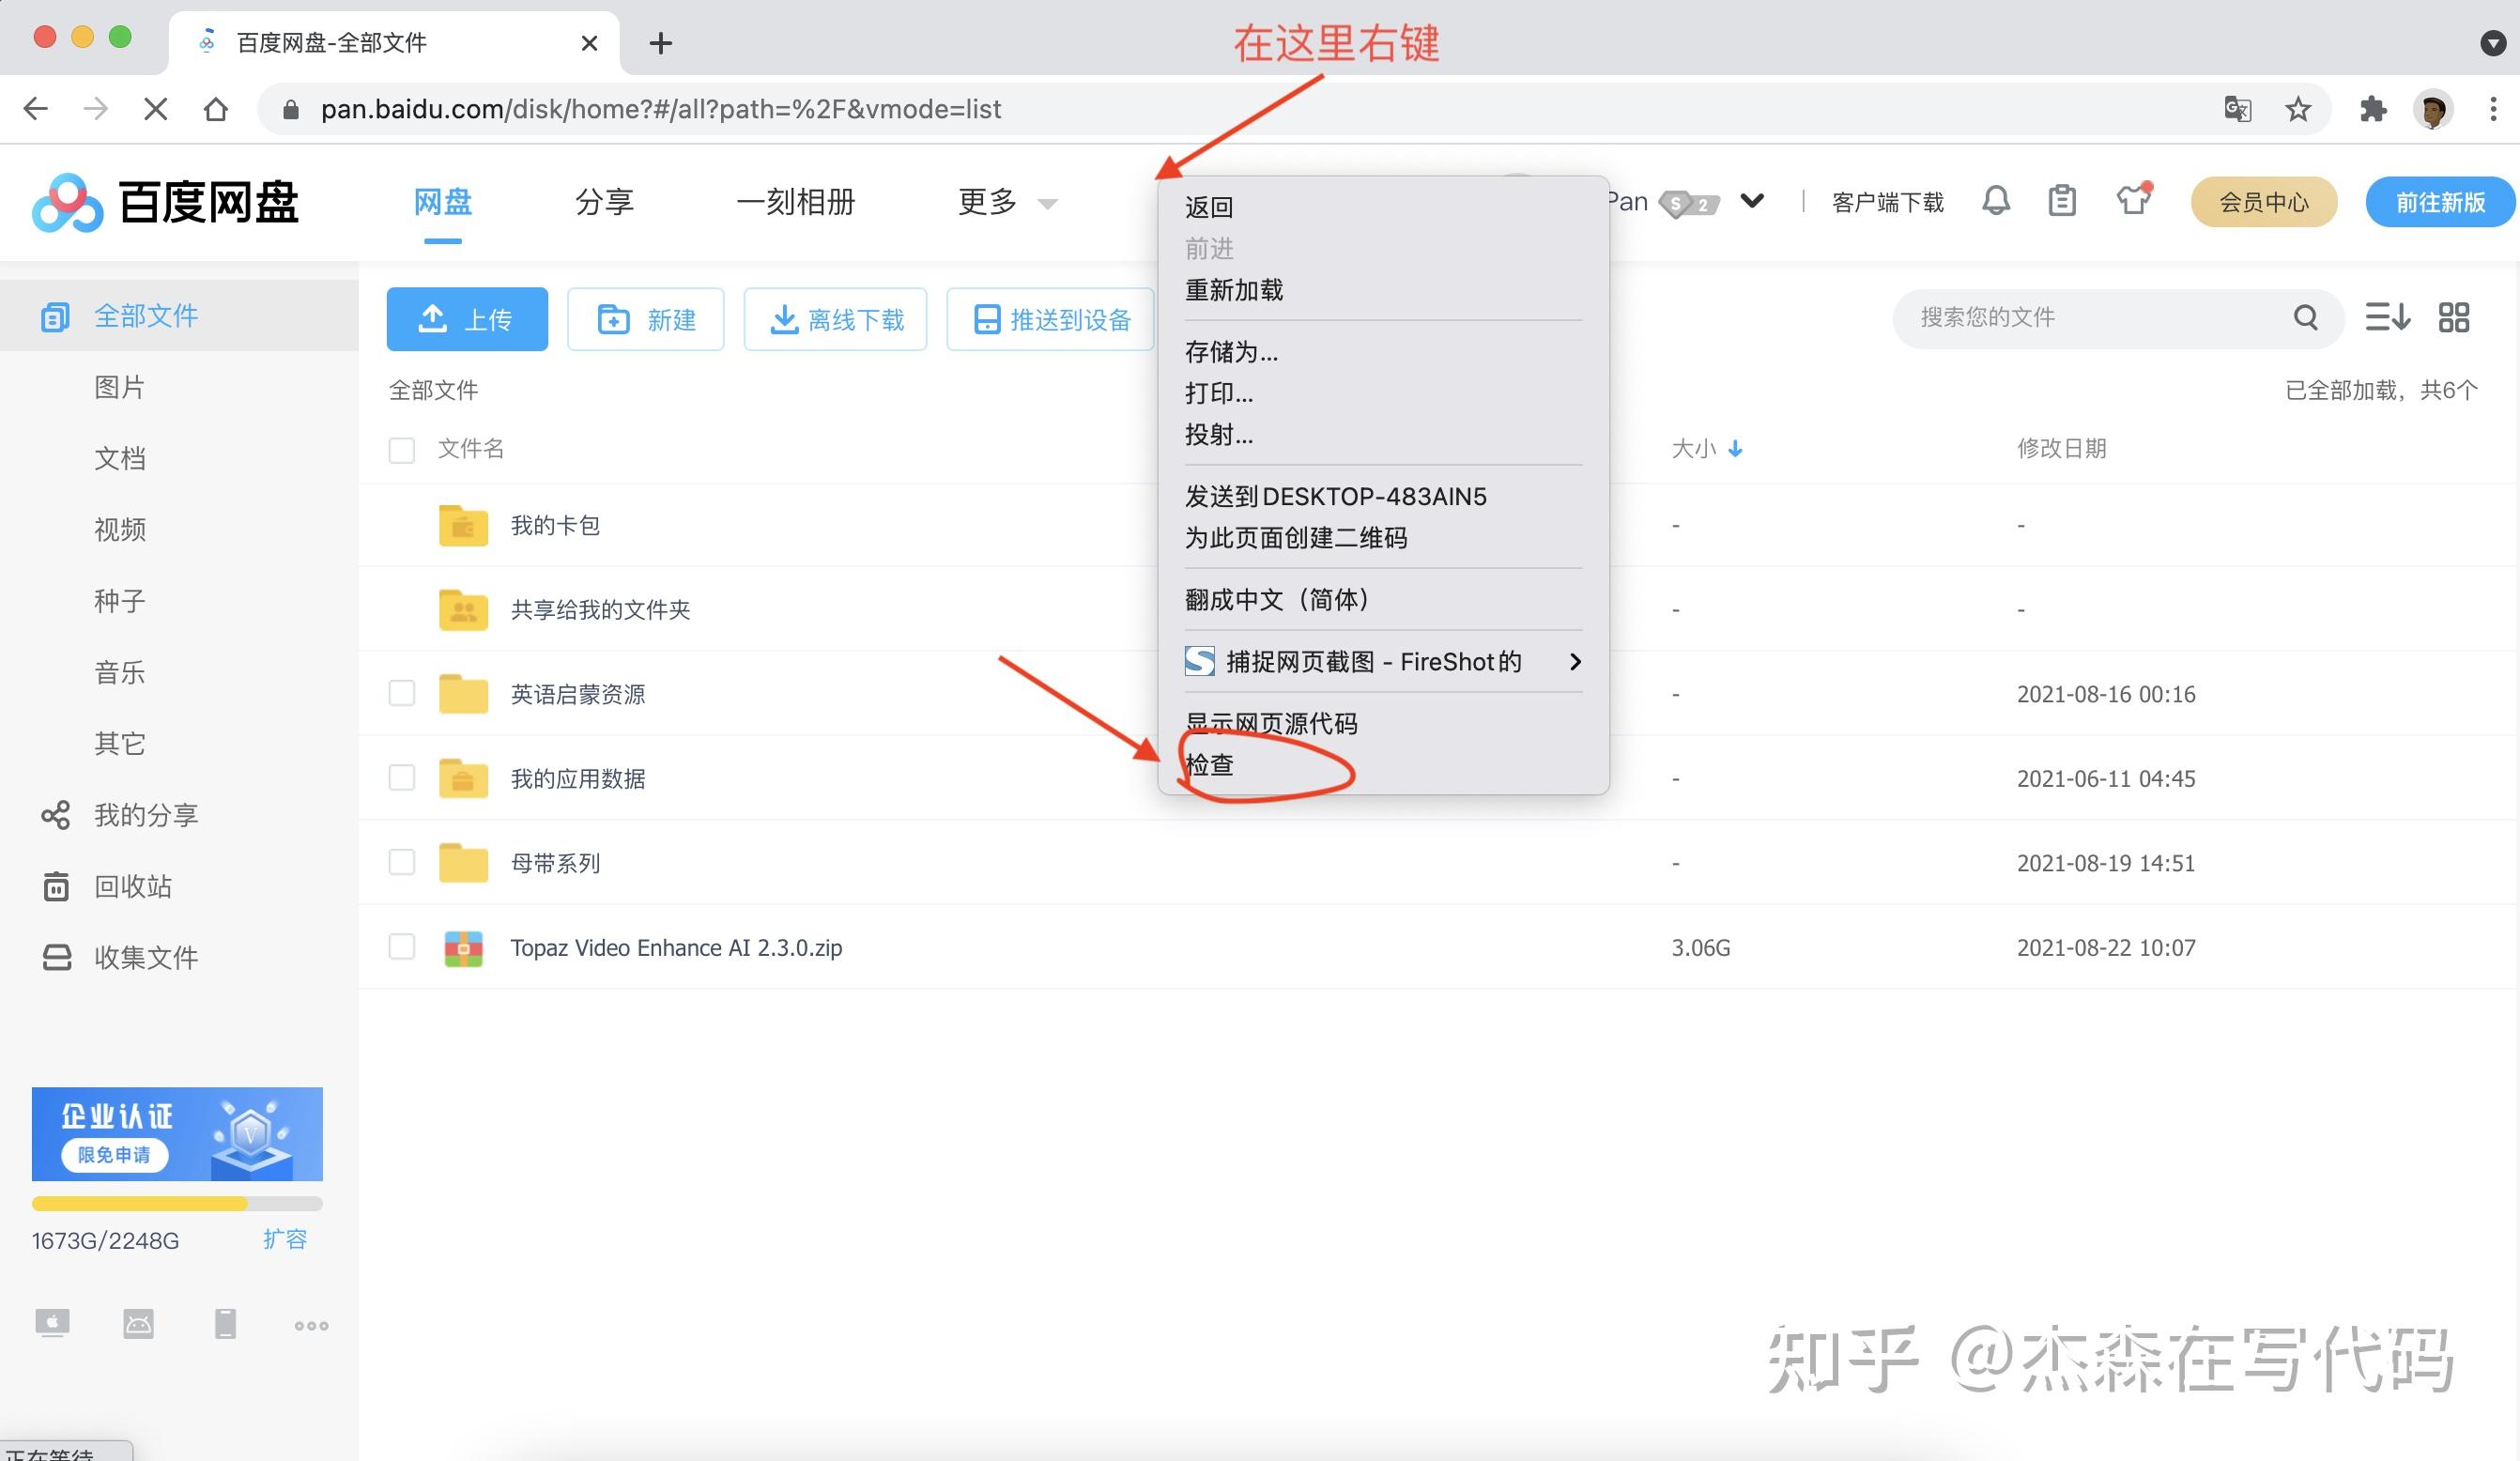Check the box for 英语启蒙资源
Viewport: 2520px width, 1461px height.
coord(402,693)
